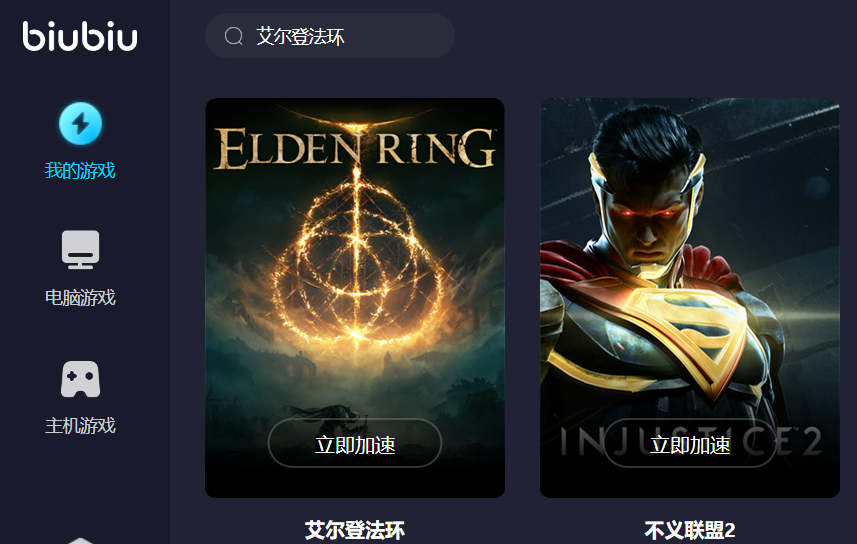Click the partially visible icon below 主机游戏
This screenshot has height=544, width=857.
[x=80, y=540]
